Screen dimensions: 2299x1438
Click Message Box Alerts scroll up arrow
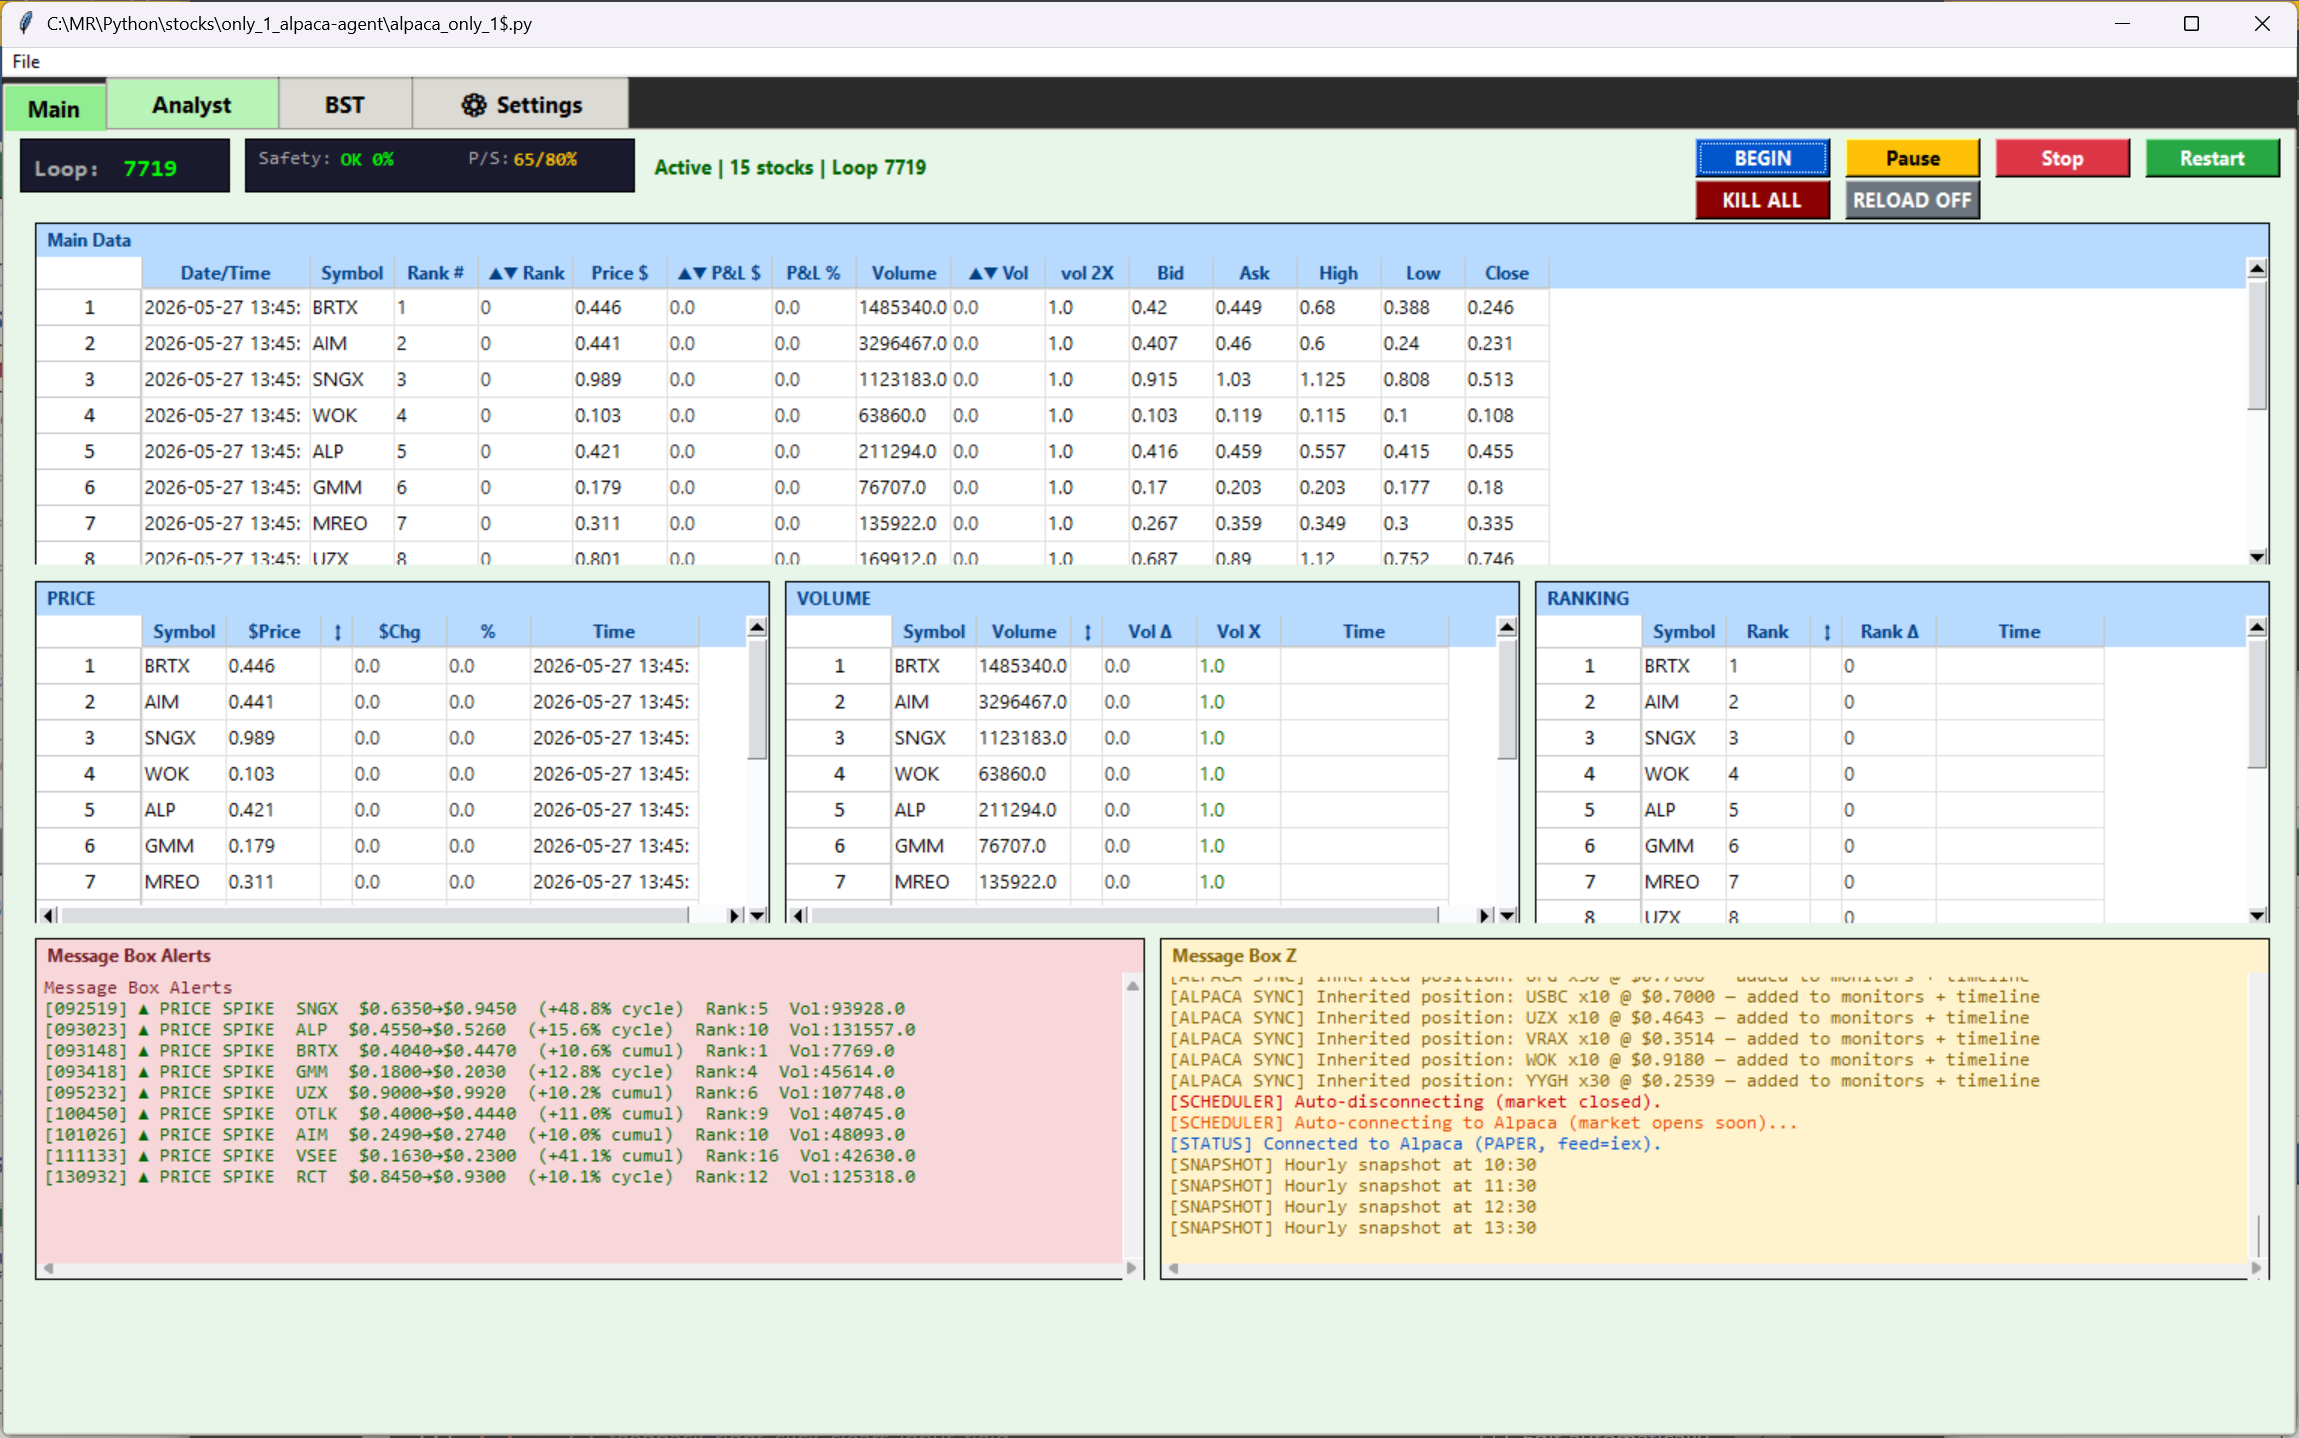(1133, 986)
